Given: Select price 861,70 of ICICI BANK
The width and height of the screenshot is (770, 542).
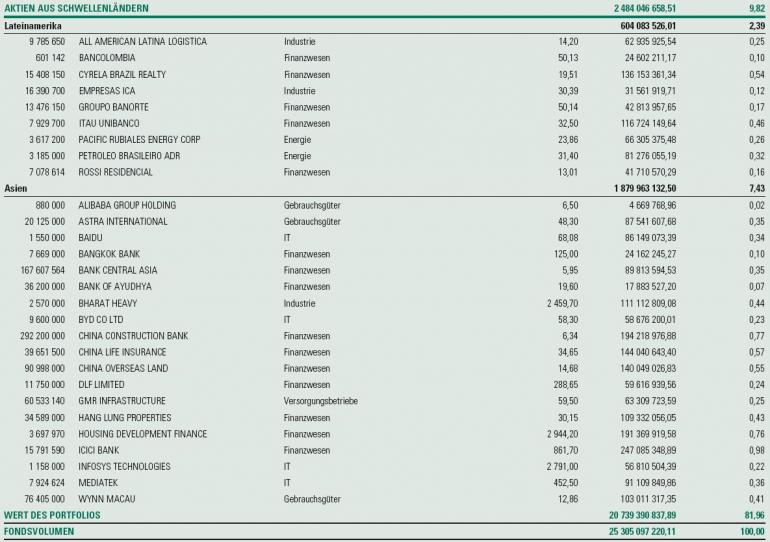Looking at the screenshot, I should (566, 450).
